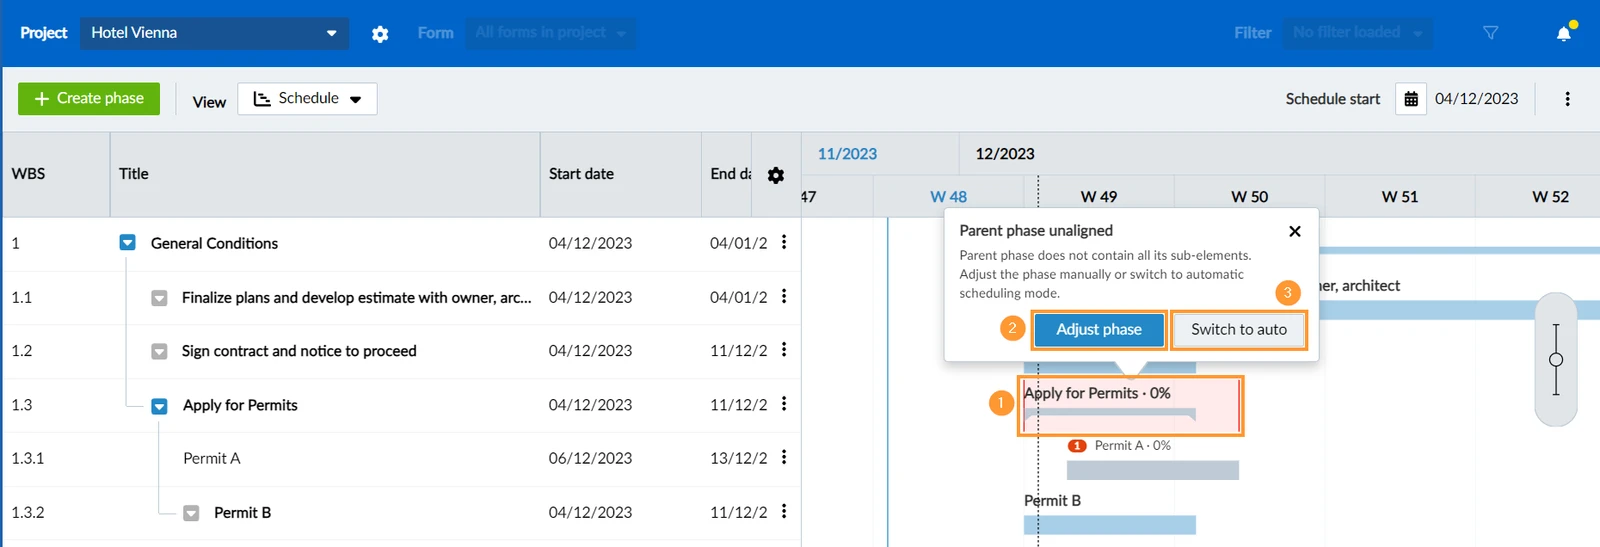Click start date 06/12/2023 of Permit A
Screen dimensions: 1600x547
tap(590, 458)
